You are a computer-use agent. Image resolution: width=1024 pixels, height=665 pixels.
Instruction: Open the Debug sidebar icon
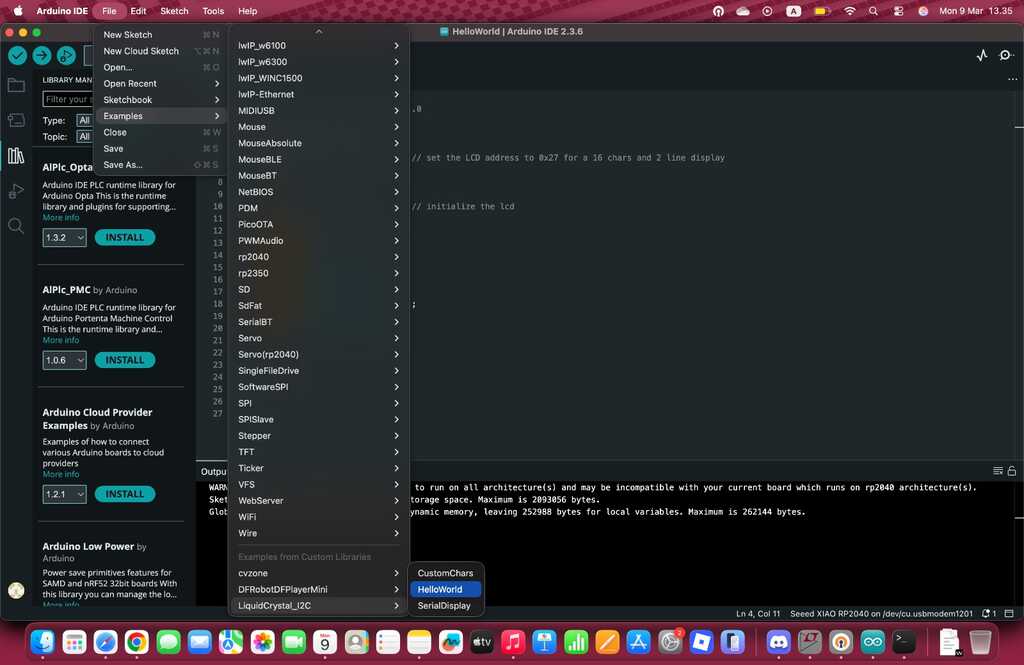tap(16, 191)
